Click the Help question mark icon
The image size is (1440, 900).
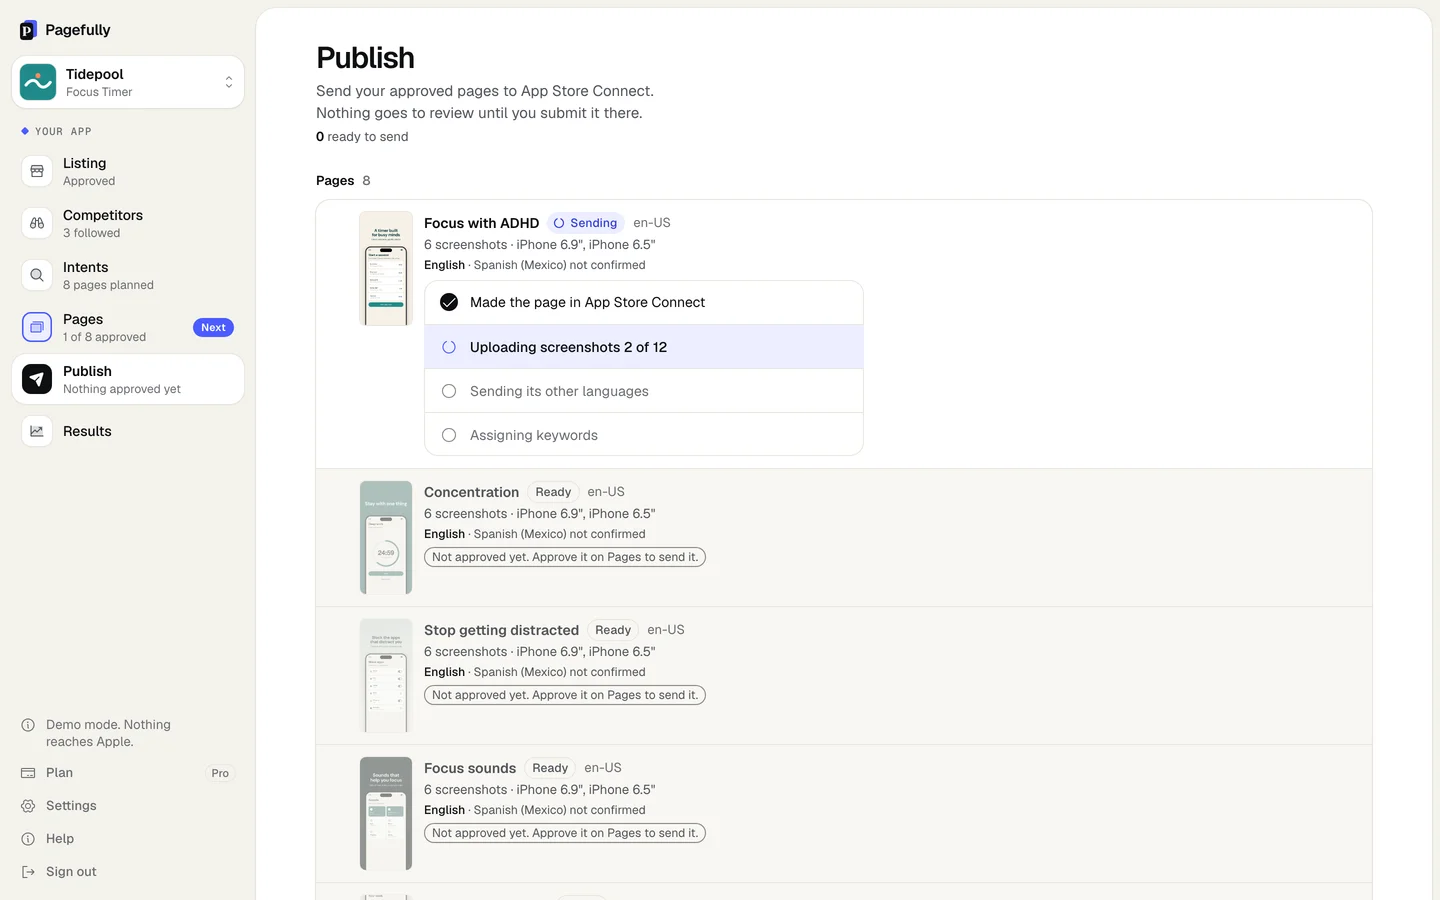pos(28,839)
